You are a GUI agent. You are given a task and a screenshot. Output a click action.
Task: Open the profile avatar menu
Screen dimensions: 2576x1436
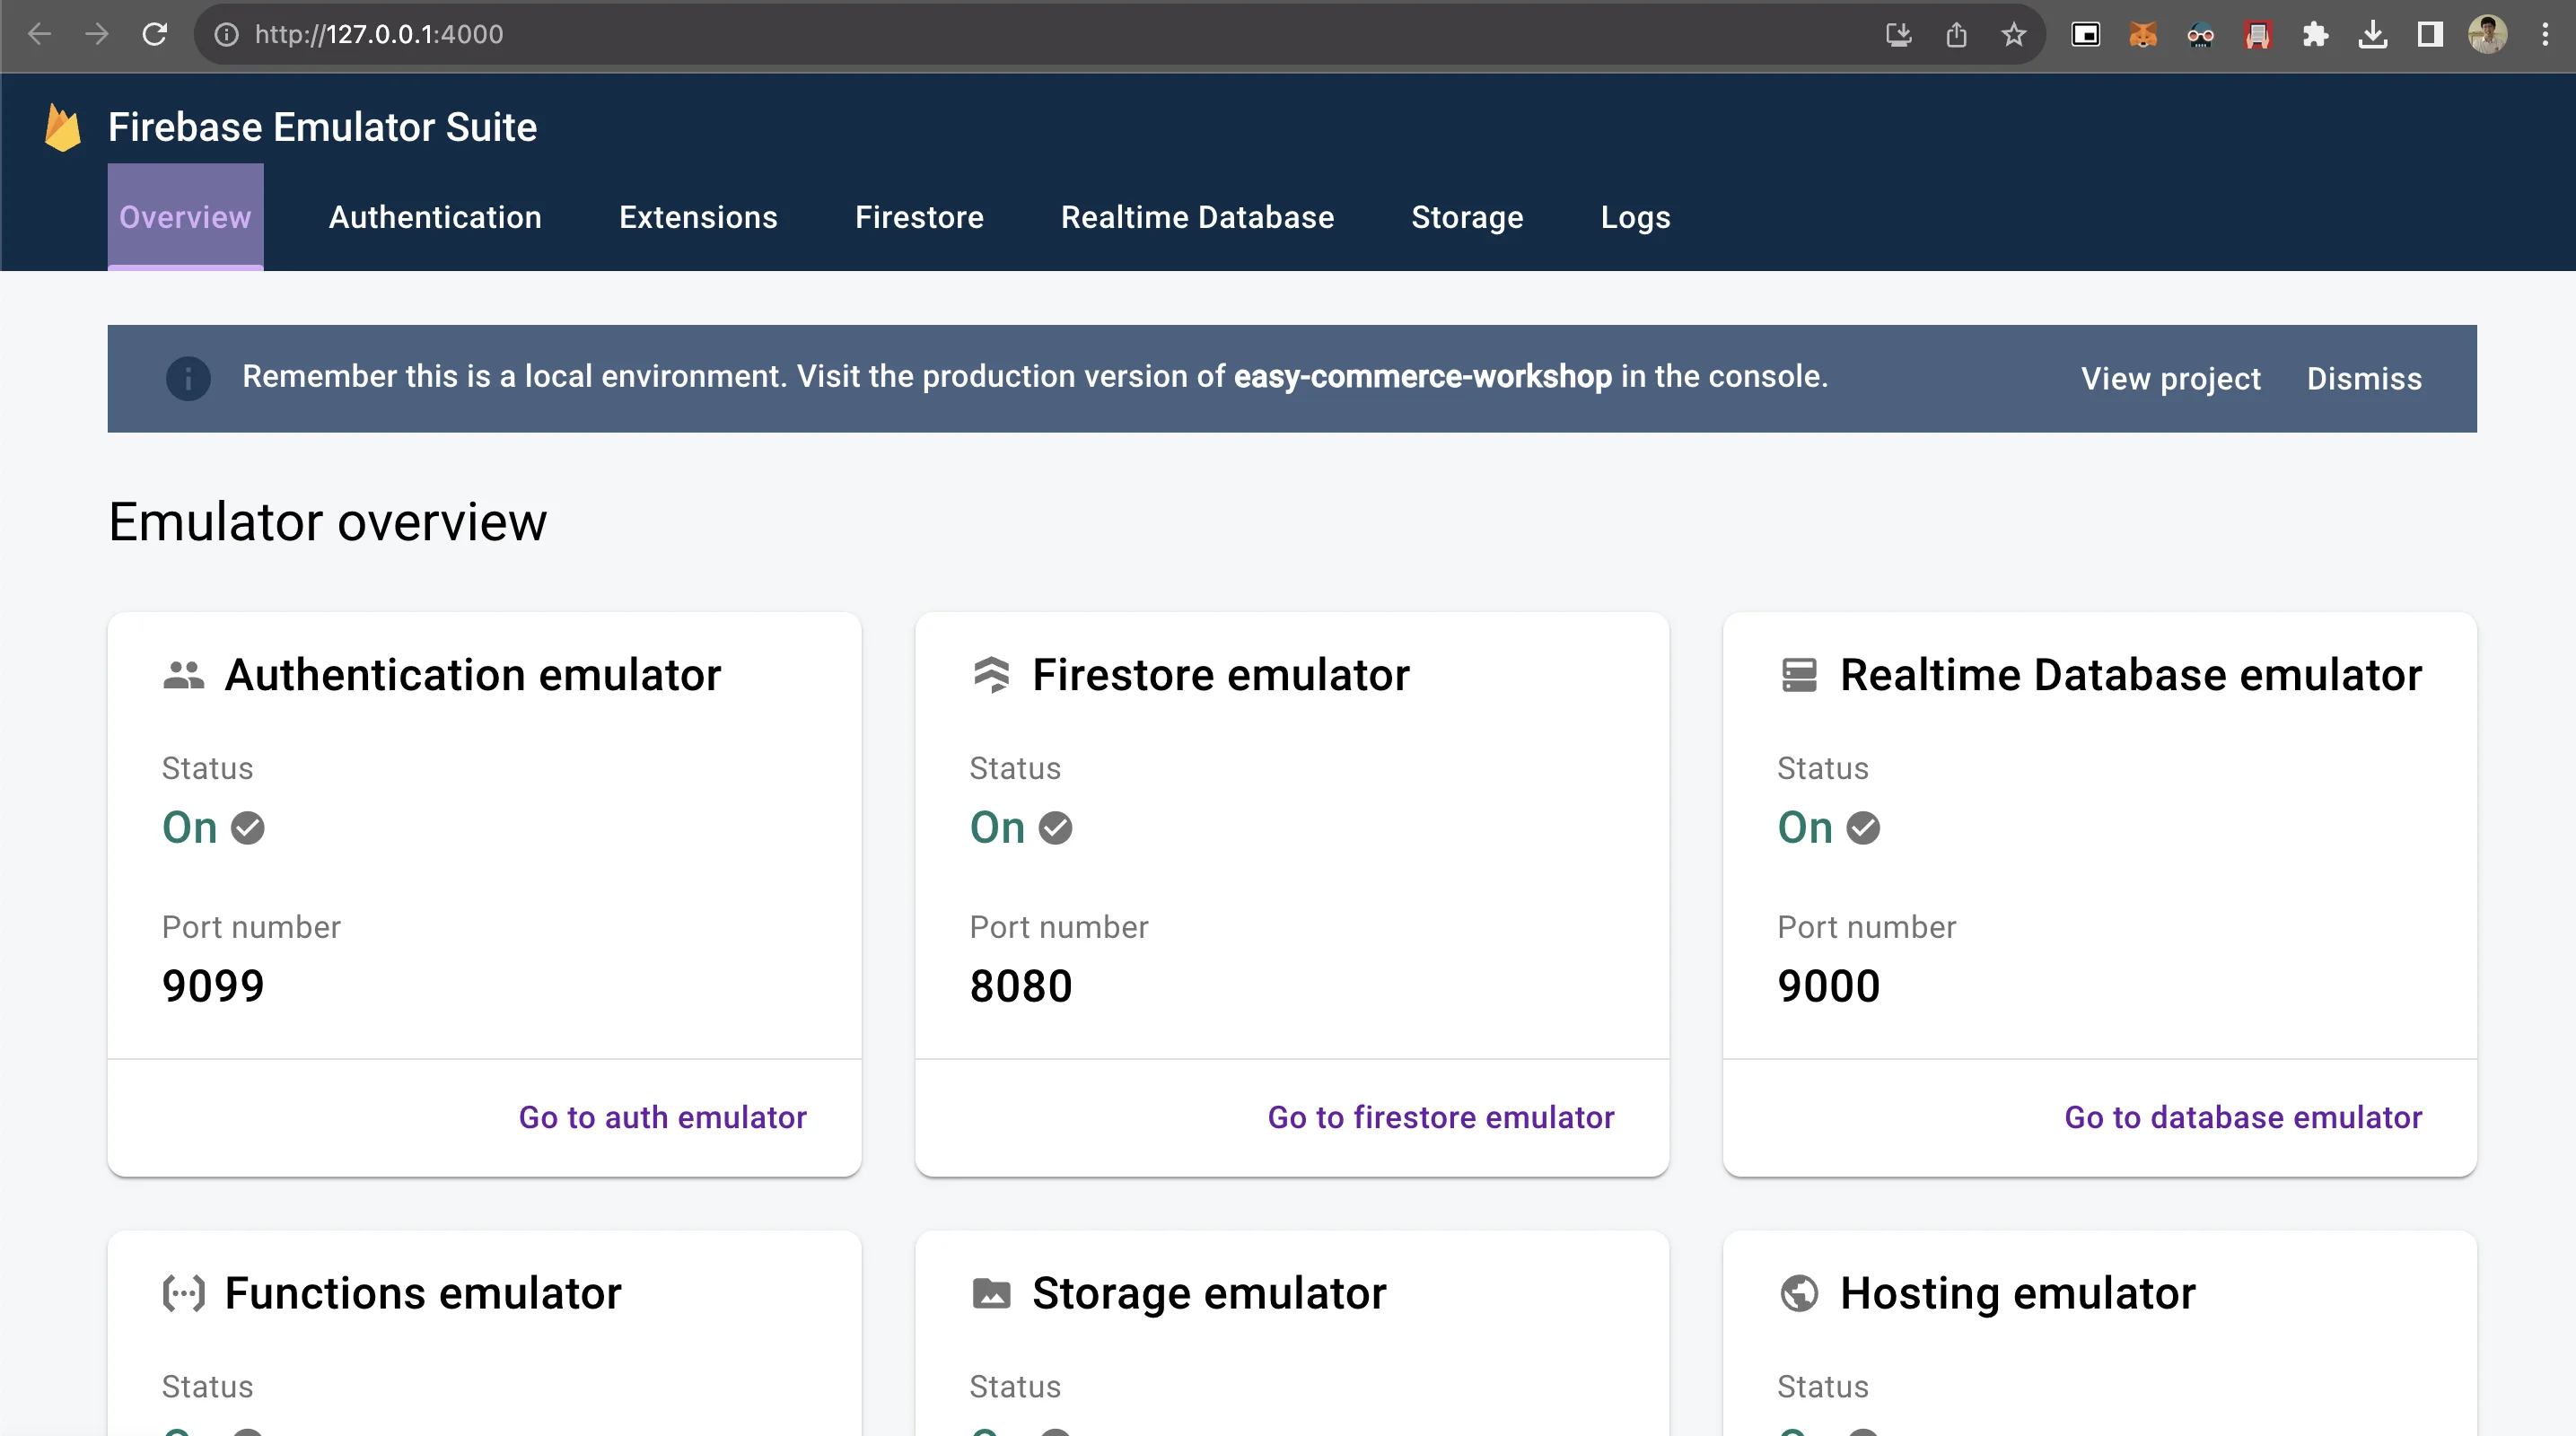point(2488,35)
